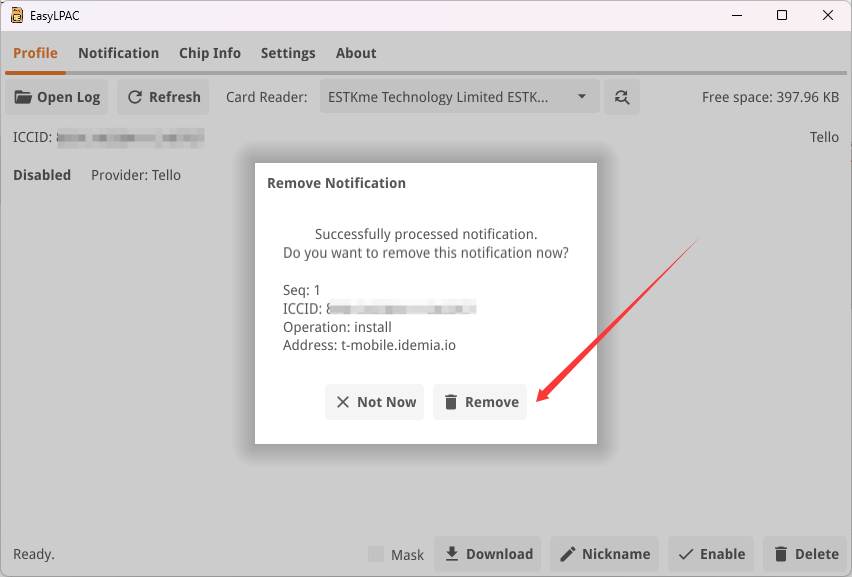The width and height of the screenshot is (852, 577).
Task: Click the EasyLPAC app icon in title bar
Action: tap(16, 15)
